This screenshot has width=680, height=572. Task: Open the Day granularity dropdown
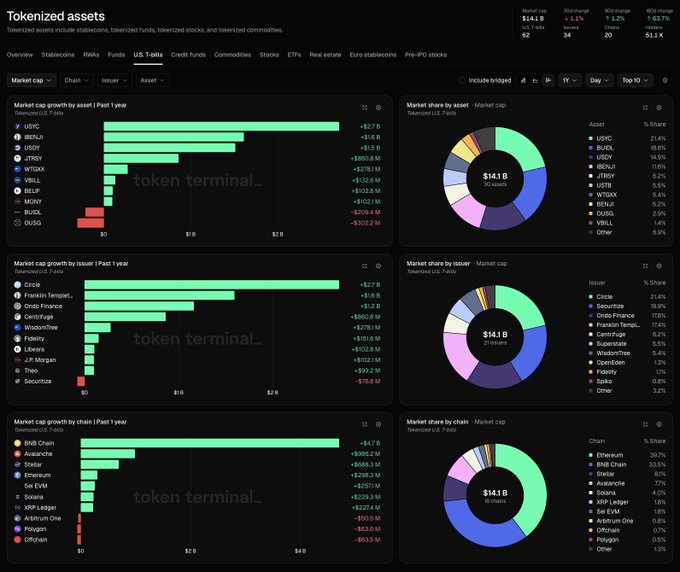point(599,80)
